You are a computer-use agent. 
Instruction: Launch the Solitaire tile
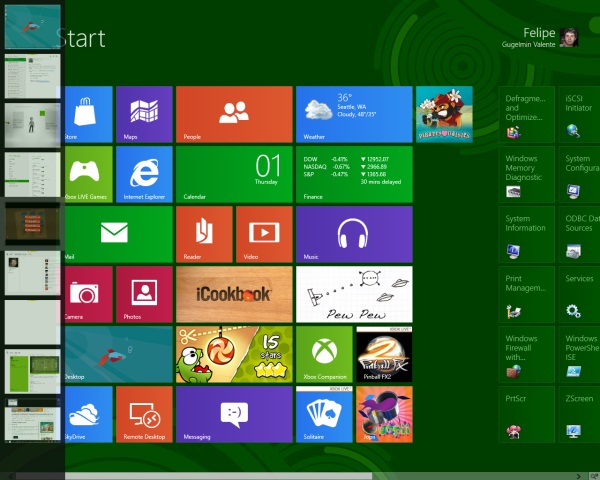click(324, 414)
